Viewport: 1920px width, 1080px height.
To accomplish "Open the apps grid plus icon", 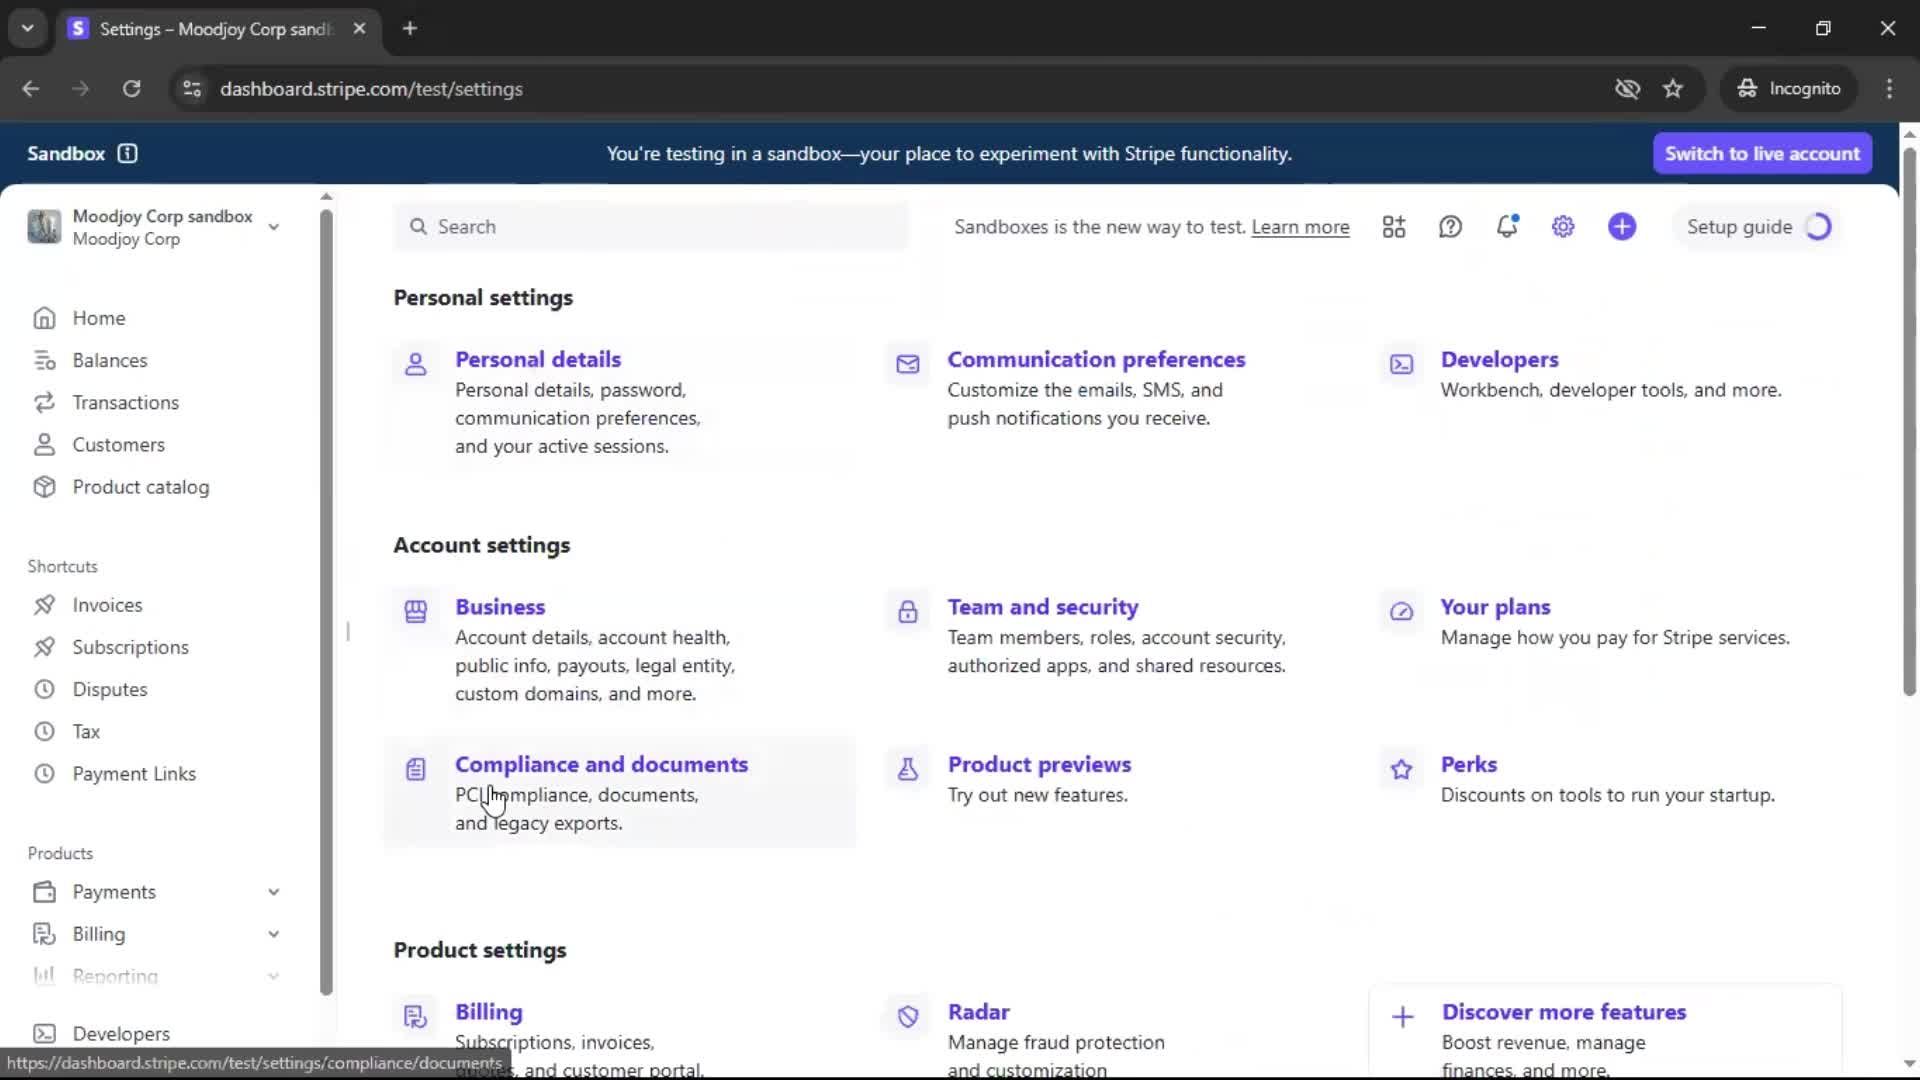I will pyautogui.click(x=1394, y=227).
